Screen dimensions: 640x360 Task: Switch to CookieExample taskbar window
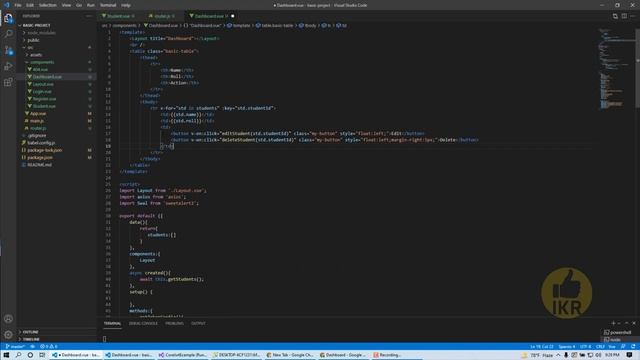[183, 355]
